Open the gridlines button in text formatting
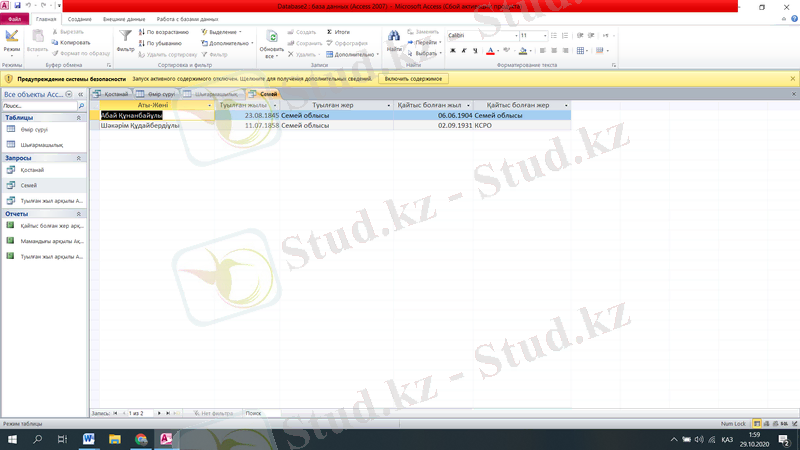Viewport: 800px width, 450px height. pos(581,51)
